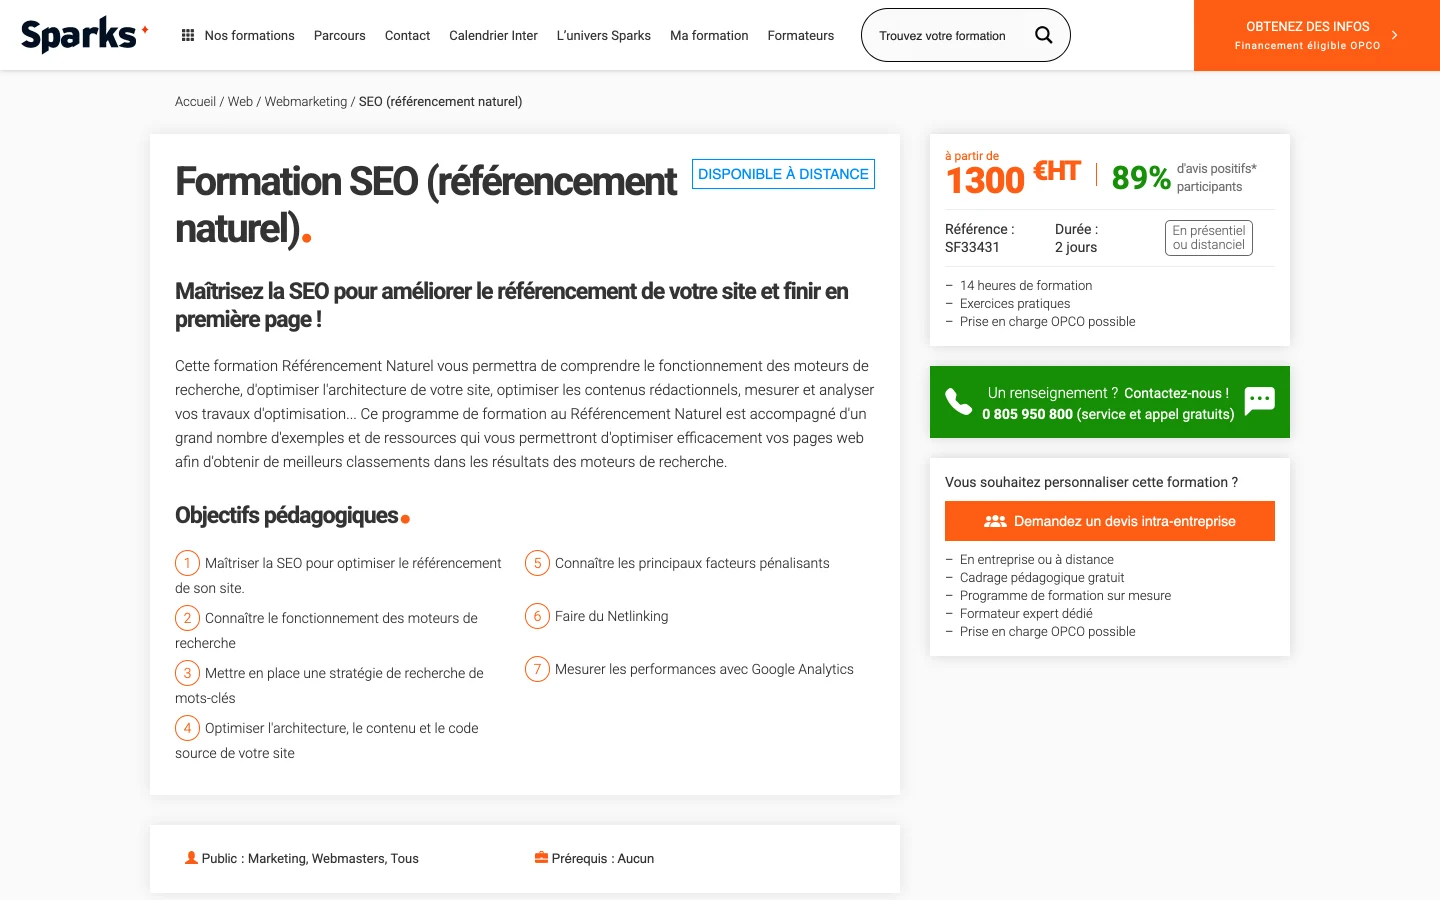1440x900 pixels.
Task: Click 'Cadrage pédagogique gratuit' item
Action: 1042,577
